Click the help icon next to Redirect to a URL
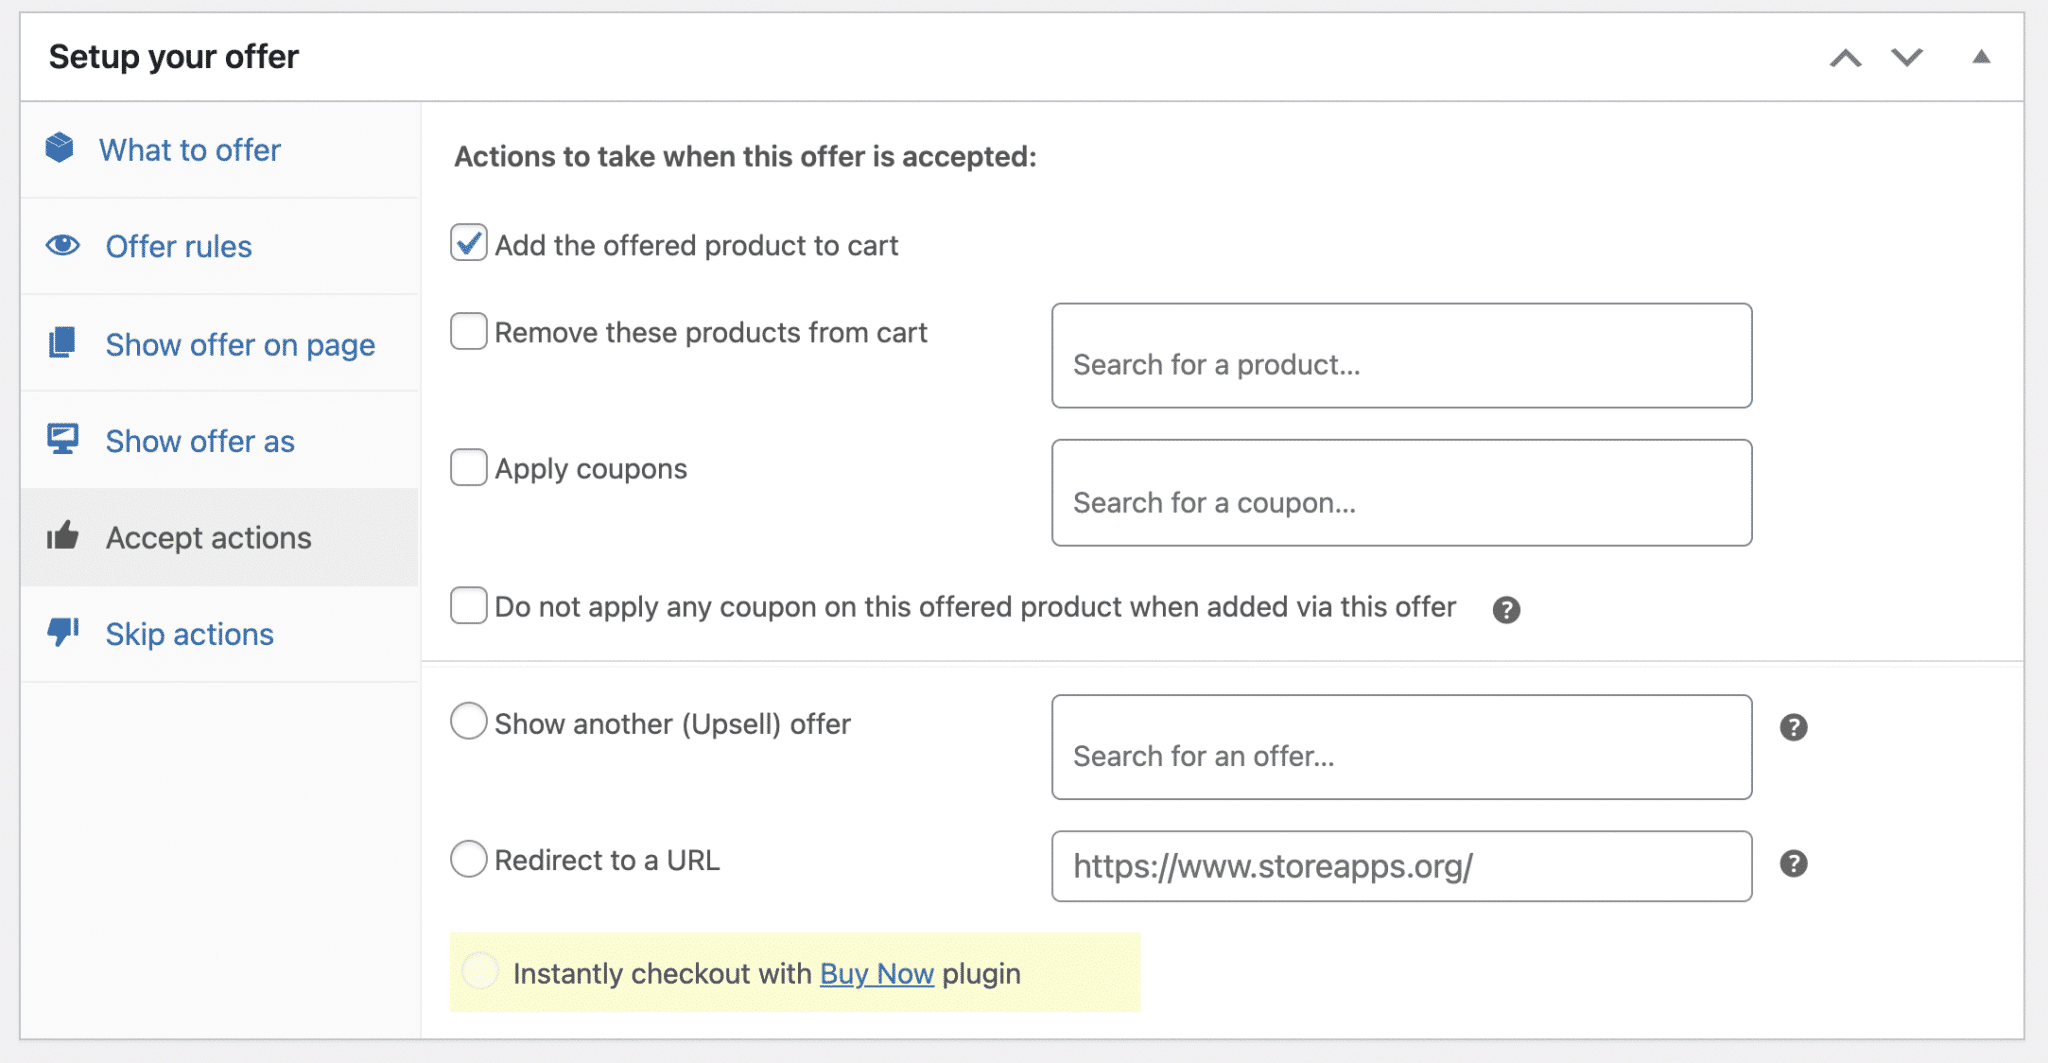 coord(1794,864)
